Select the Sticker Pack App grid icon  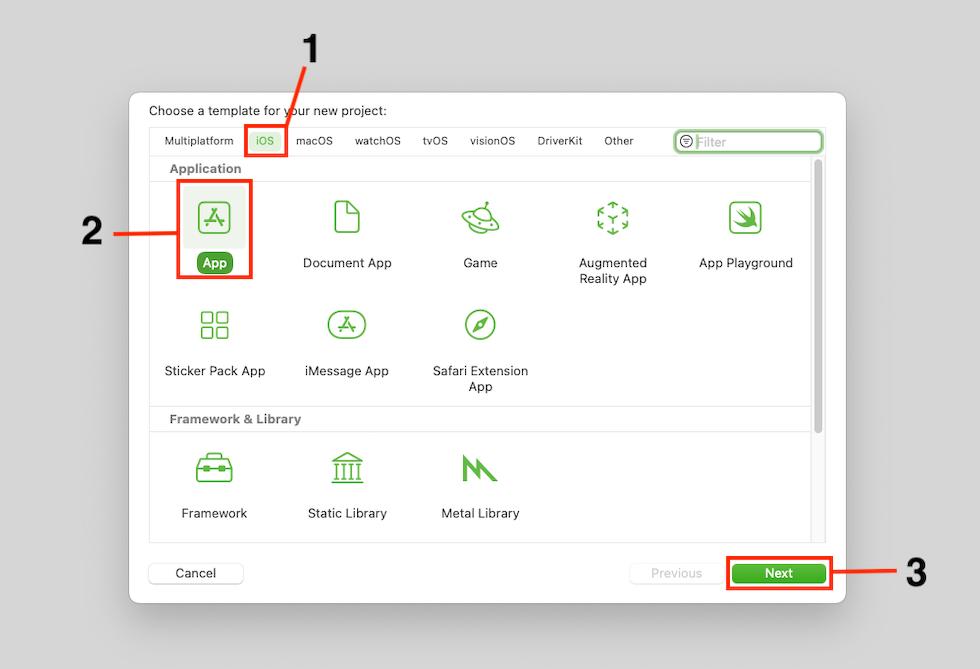tap(214, 325)
